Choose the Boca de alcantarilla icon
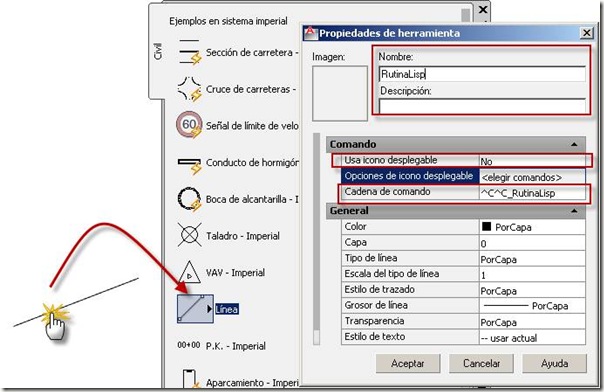 [189, 199]
